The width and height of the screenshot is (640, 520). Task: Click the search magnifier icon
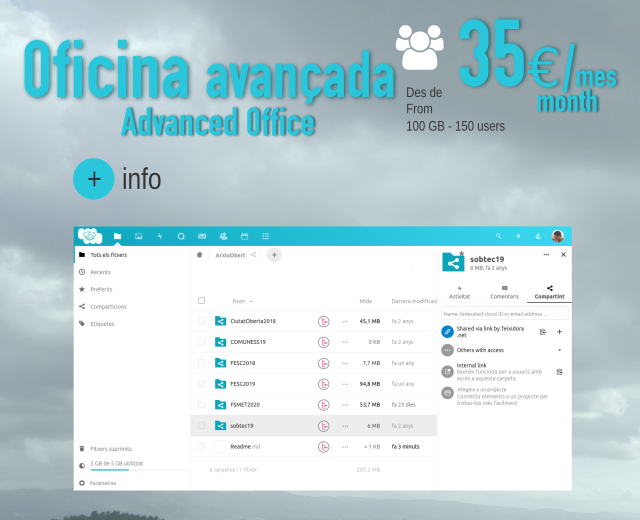tap(498, 236)
